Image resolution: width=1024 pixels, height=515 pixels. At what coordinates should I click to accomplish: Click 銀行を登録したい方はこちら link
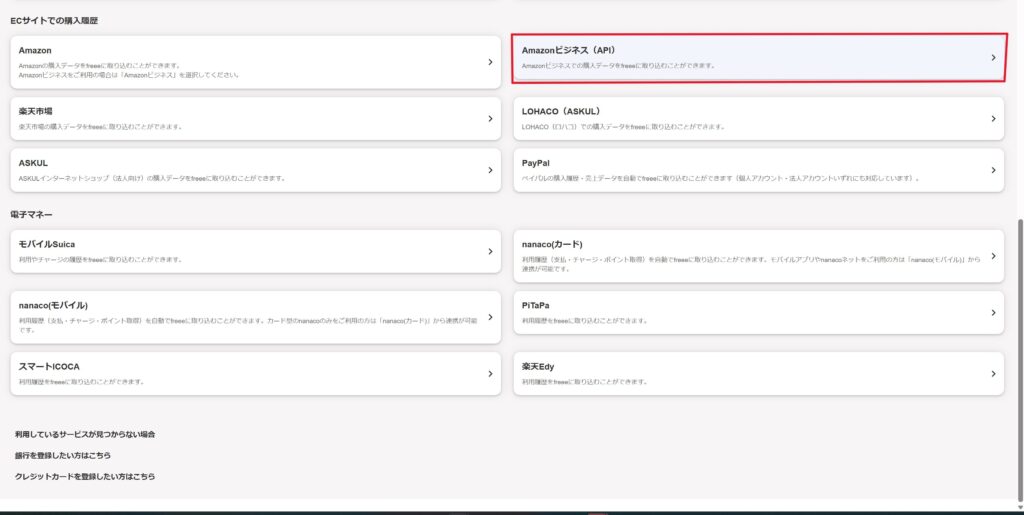tap(63, 456)
